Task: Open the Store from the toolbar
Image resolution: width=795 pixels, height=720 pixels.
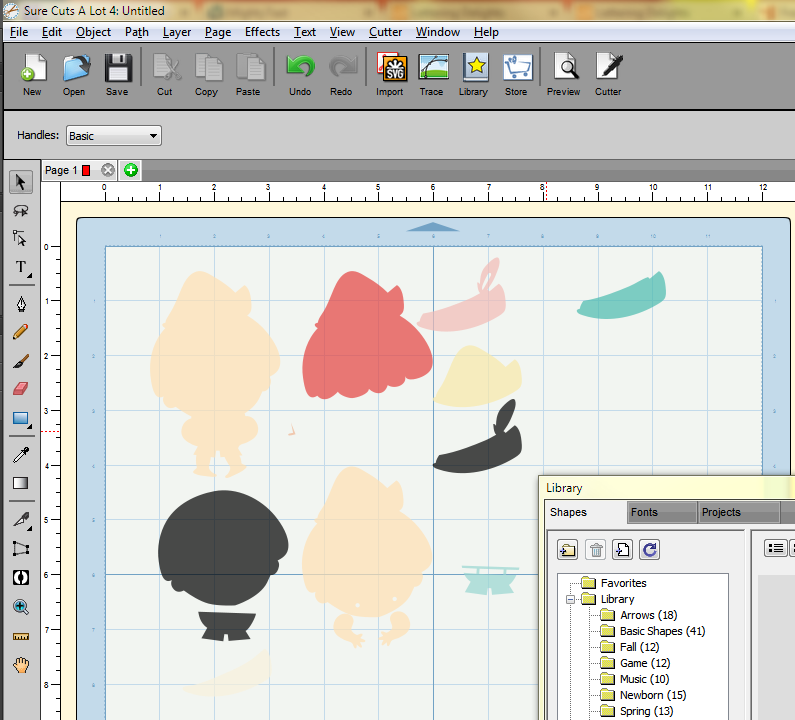Action: click(516, 75)
